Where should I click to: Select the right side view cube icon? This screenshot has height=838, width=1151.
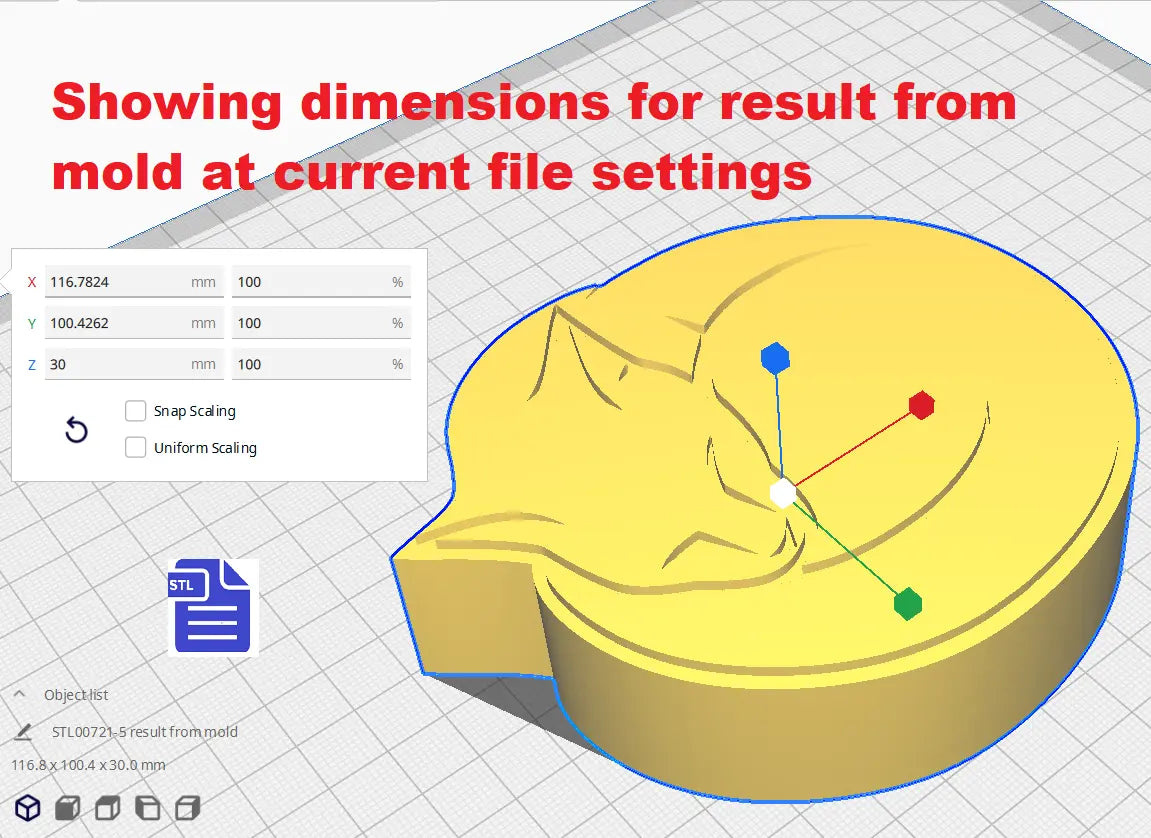coord(187,807)
